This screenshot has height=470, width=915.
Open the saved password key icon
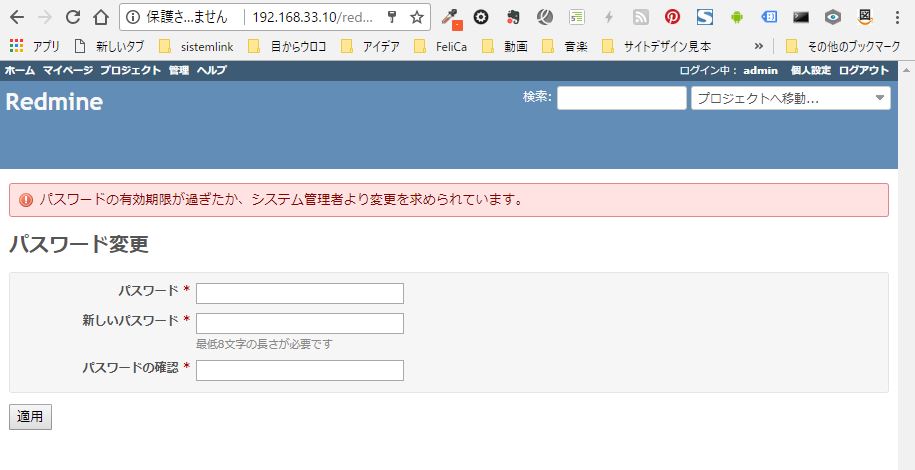point(392,17)
